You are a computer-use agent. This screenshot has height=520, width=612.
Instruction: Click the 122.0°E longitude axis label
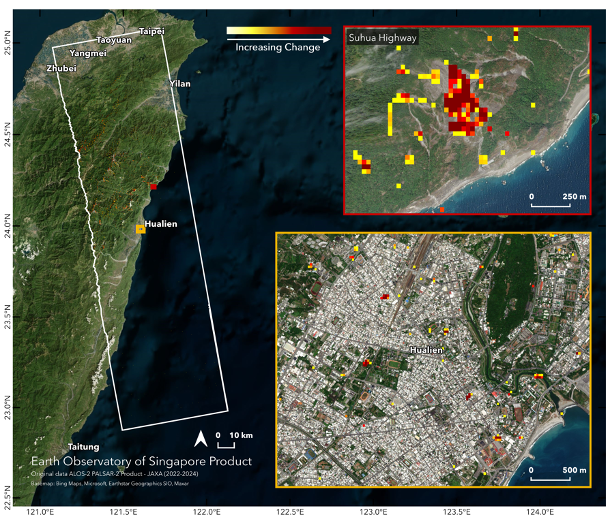click(x=207, y=512)
